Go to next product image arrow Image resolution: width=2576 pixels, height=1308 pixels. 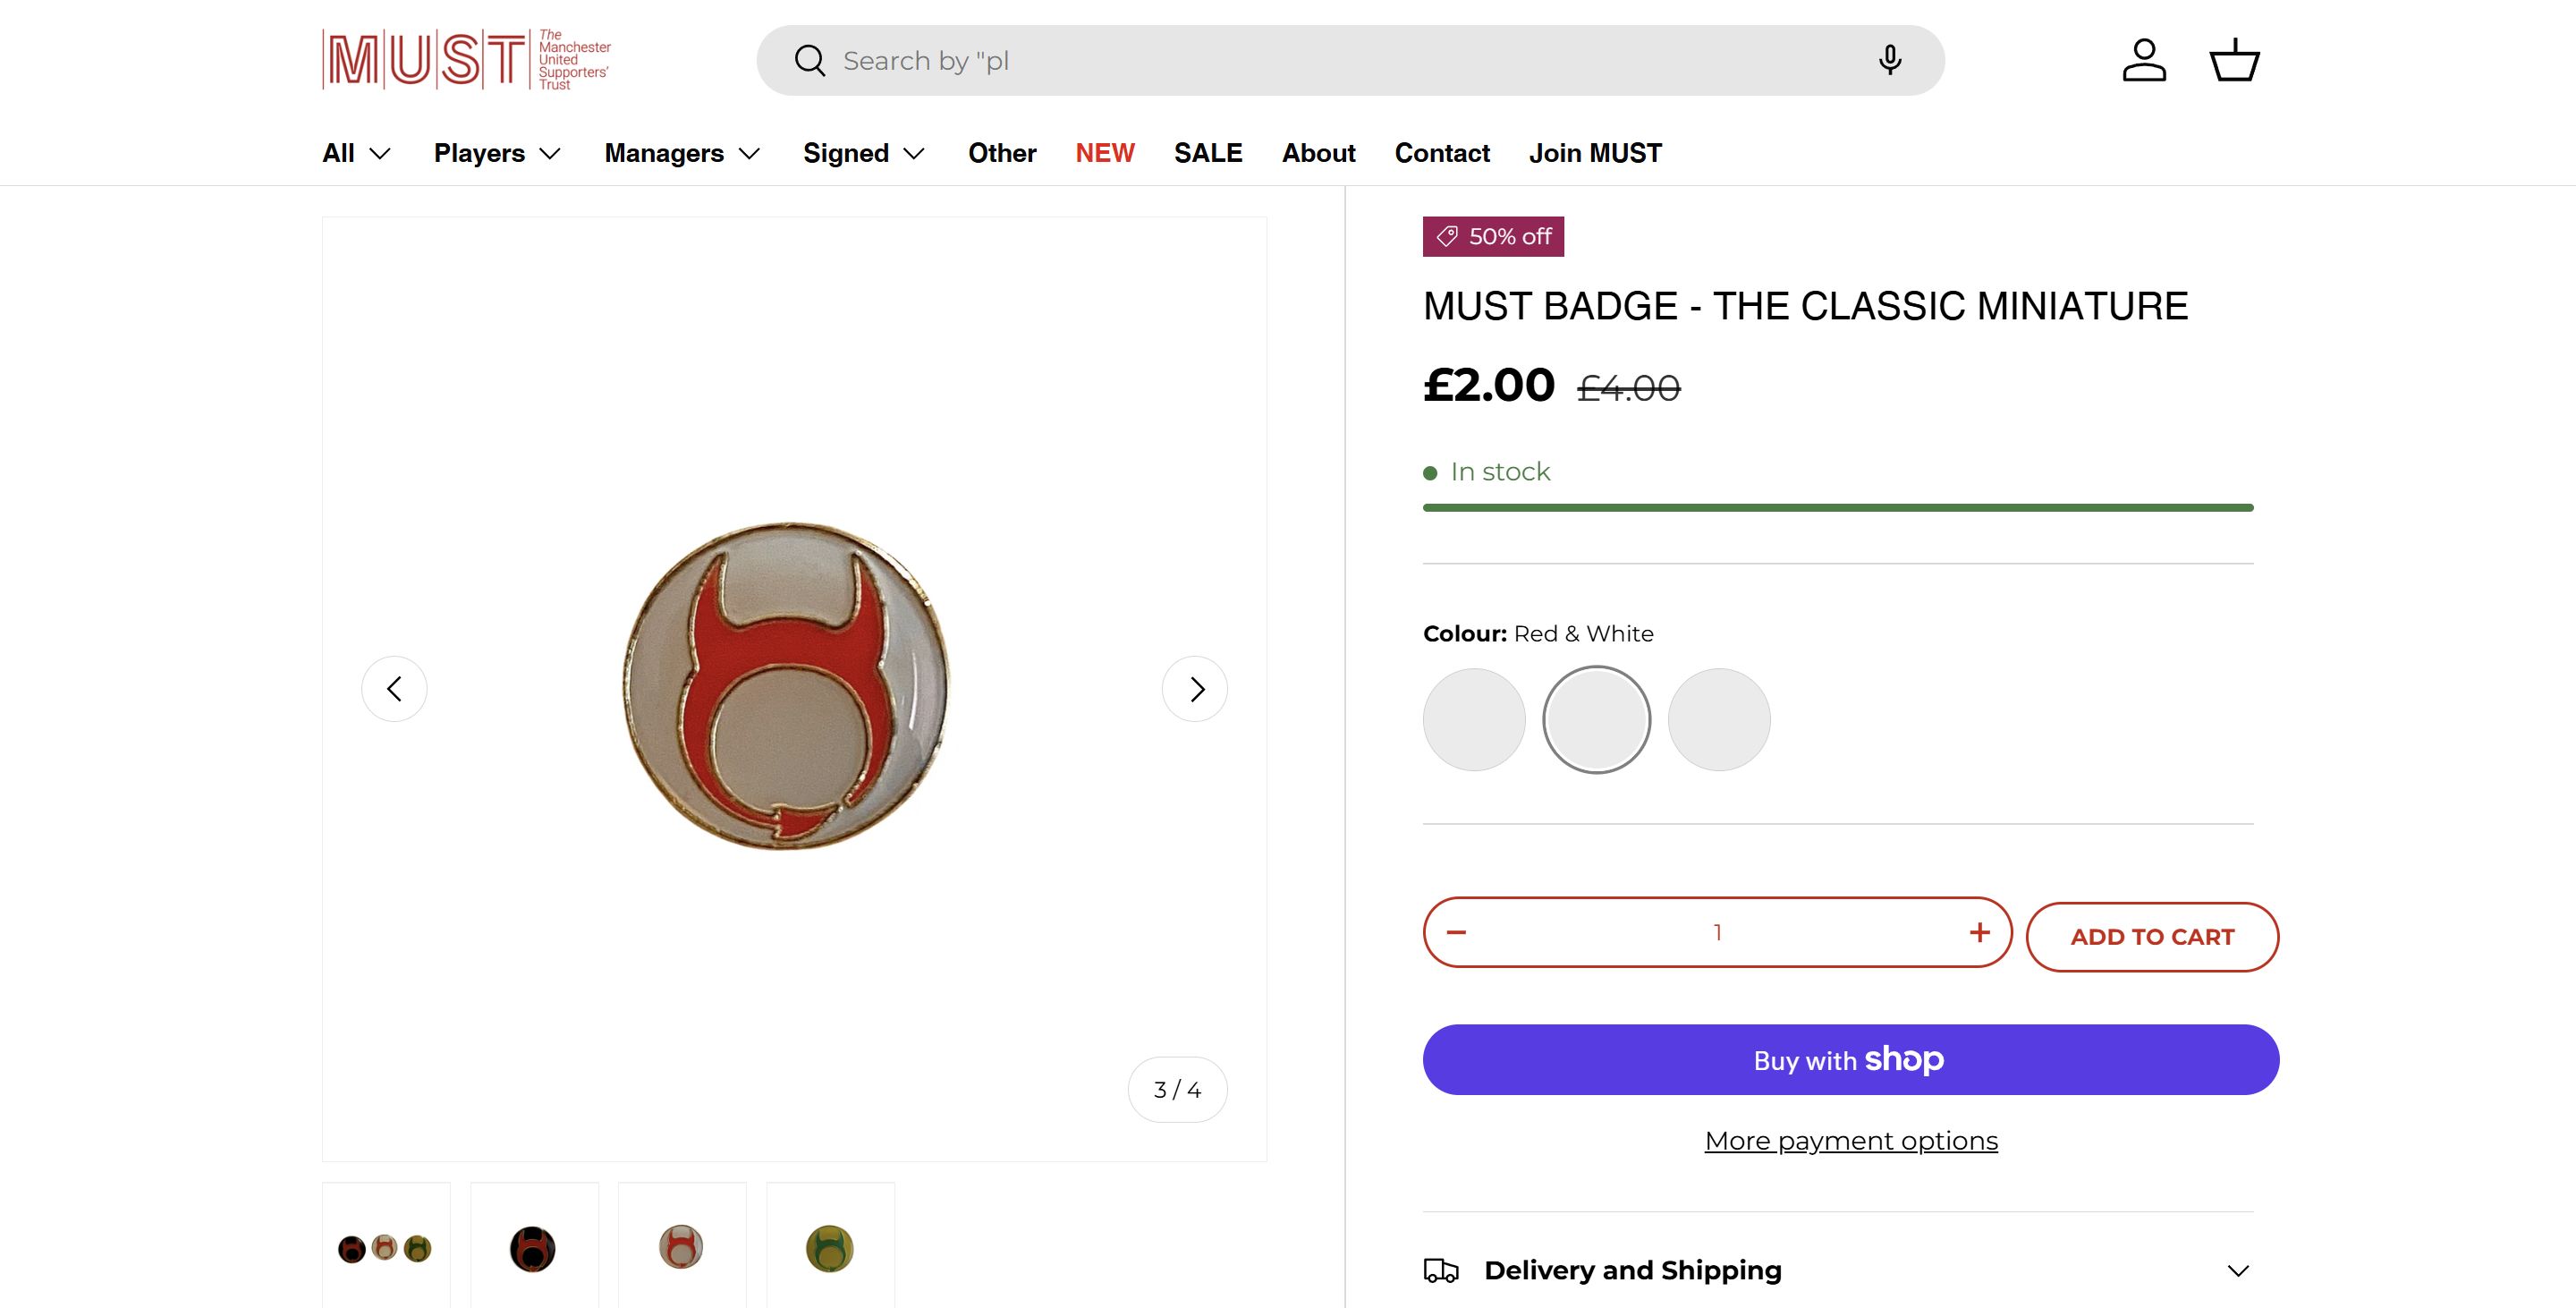[x=1195, y=689]
